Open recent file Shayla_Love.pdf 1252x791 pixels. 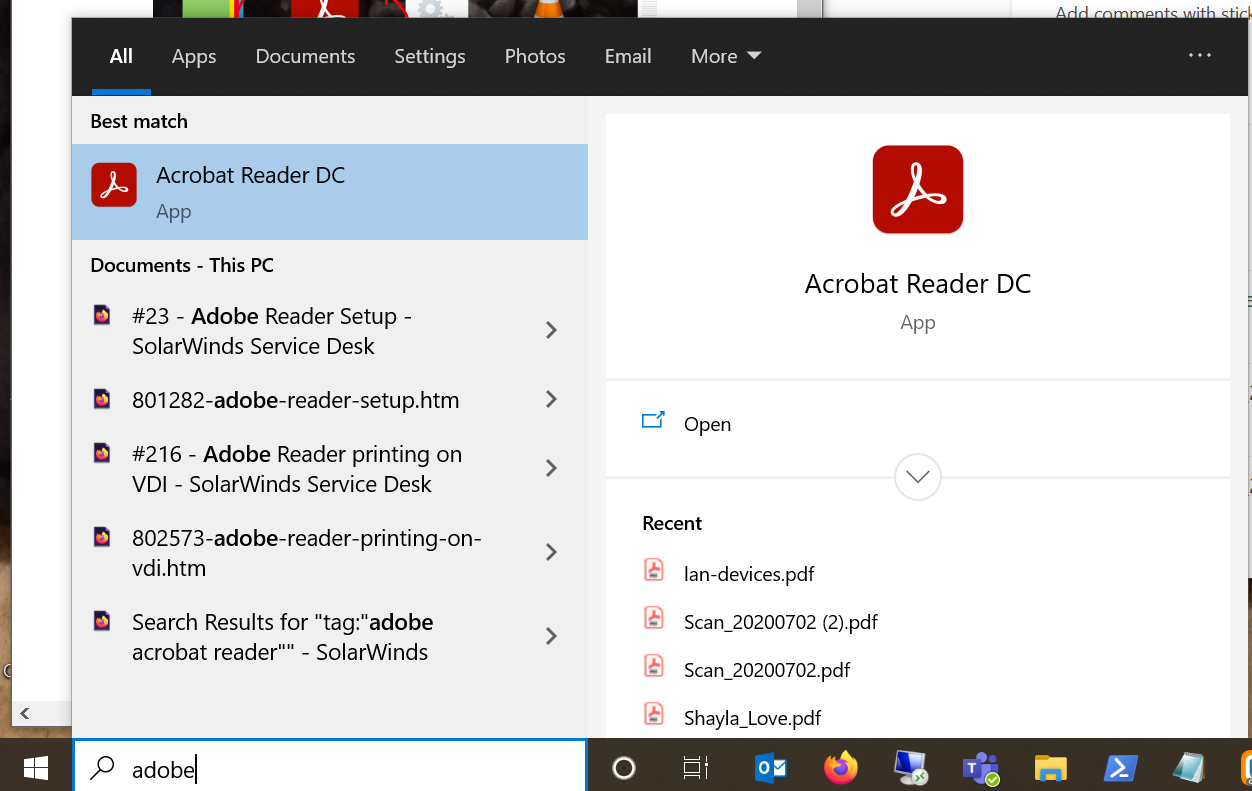click(x=753, y=718)
